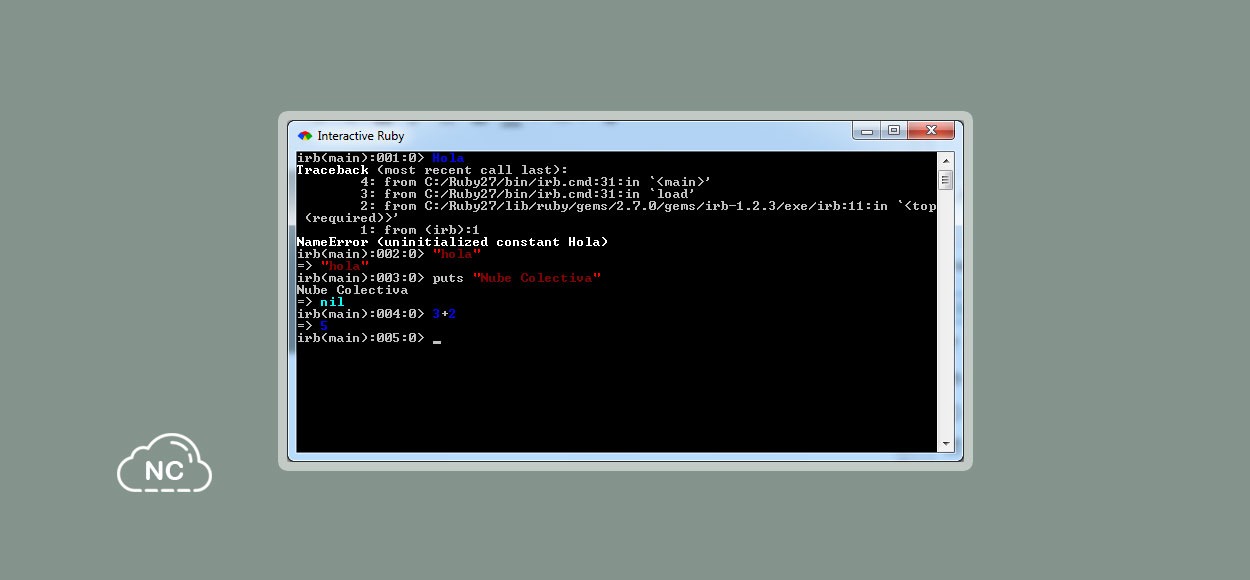
Task: Click the Nube Colectiva output line
Action: click(352, 290)
